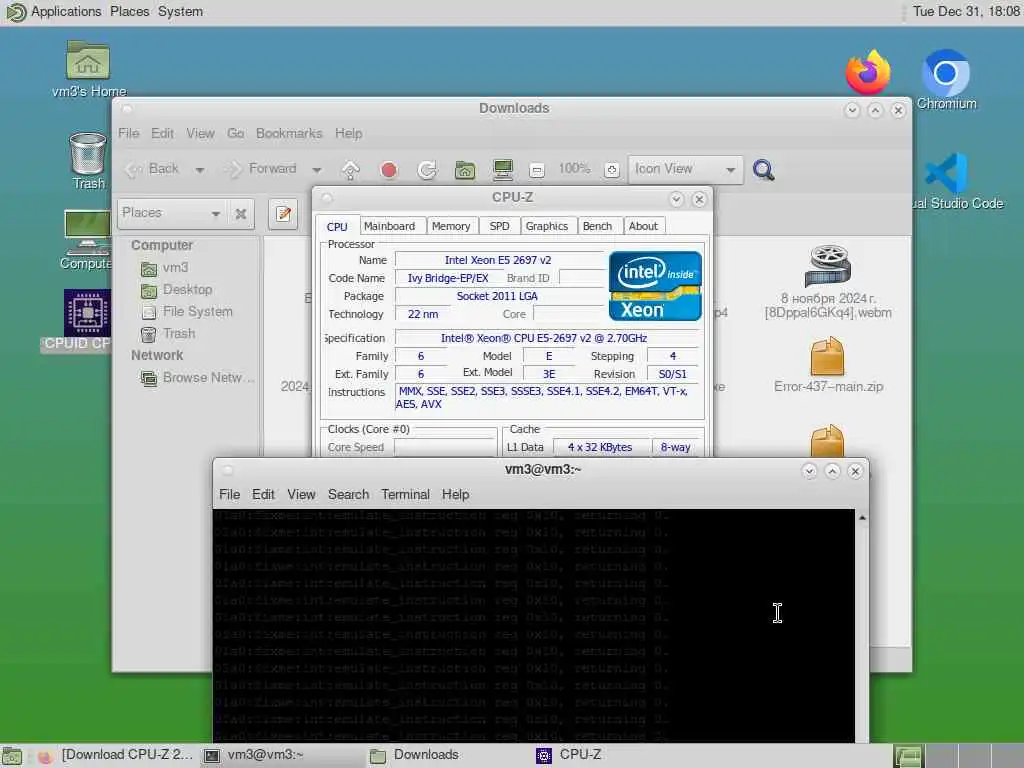Open the About tab in CPU-Z
Image resolution: width=1024 pixels, height=768 pixels.
click(643, 226)
